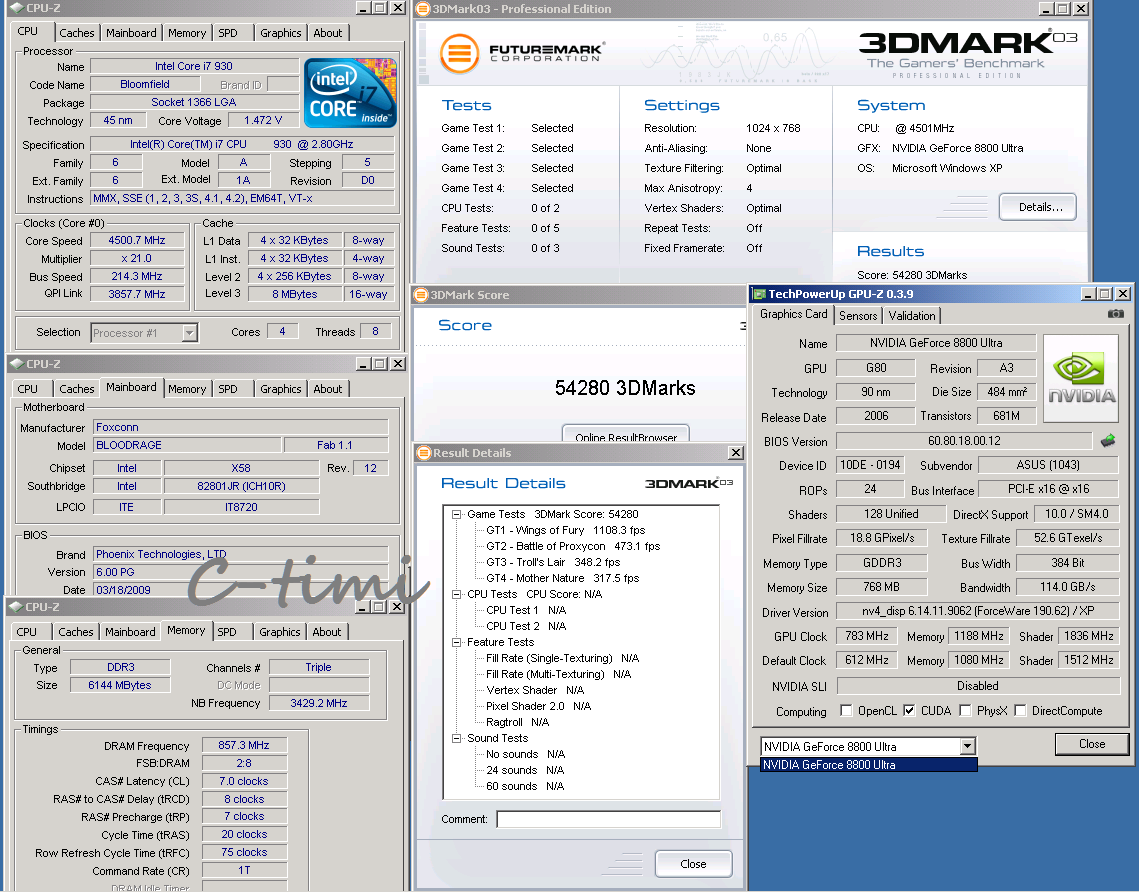
Task: Open the Processor #1 selection dropdown
Action: (189, 333)
